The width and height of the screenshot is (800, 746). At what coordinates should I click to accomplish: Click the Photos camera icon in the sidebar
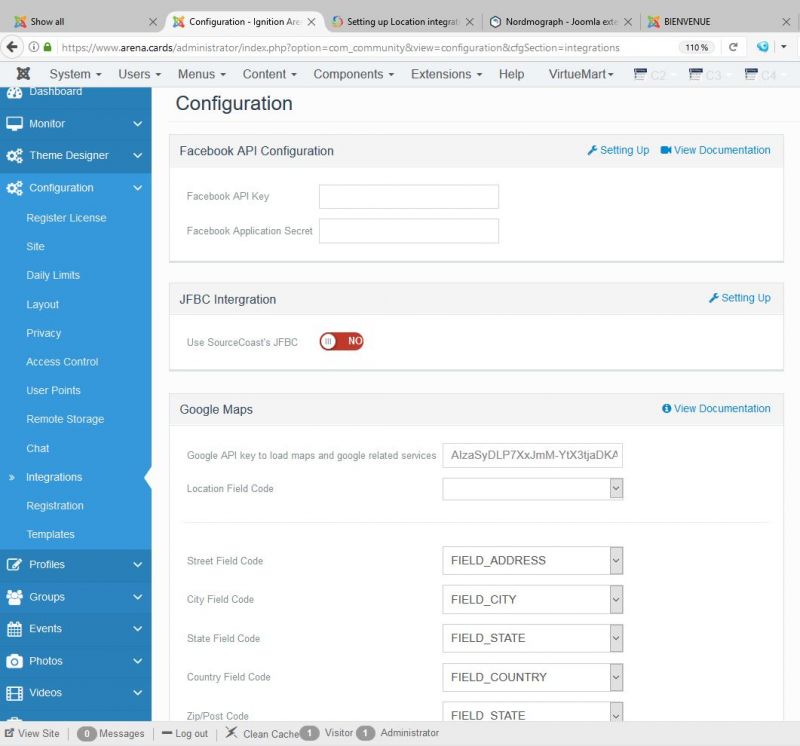14,661
